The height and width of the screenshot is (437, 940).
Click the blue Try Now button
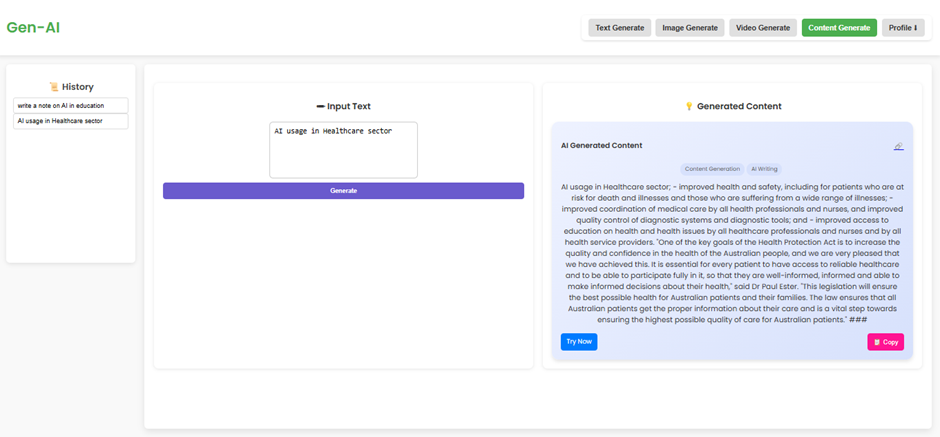pyautogui.click(x=579, y=342)
